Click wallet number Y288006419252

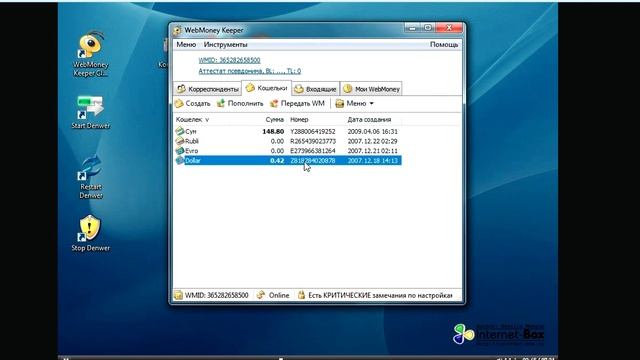313,131
